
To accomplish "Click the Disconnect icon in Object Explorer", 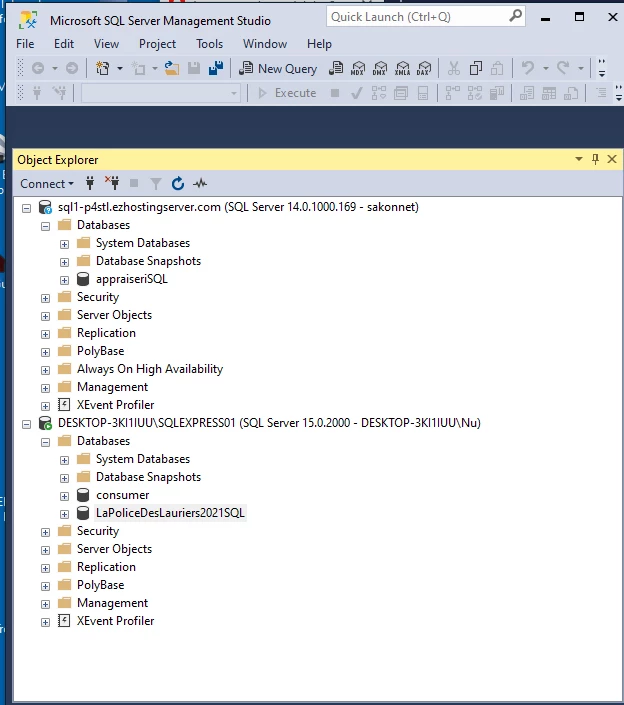I will pyautogui.click(x=112, y=183).
